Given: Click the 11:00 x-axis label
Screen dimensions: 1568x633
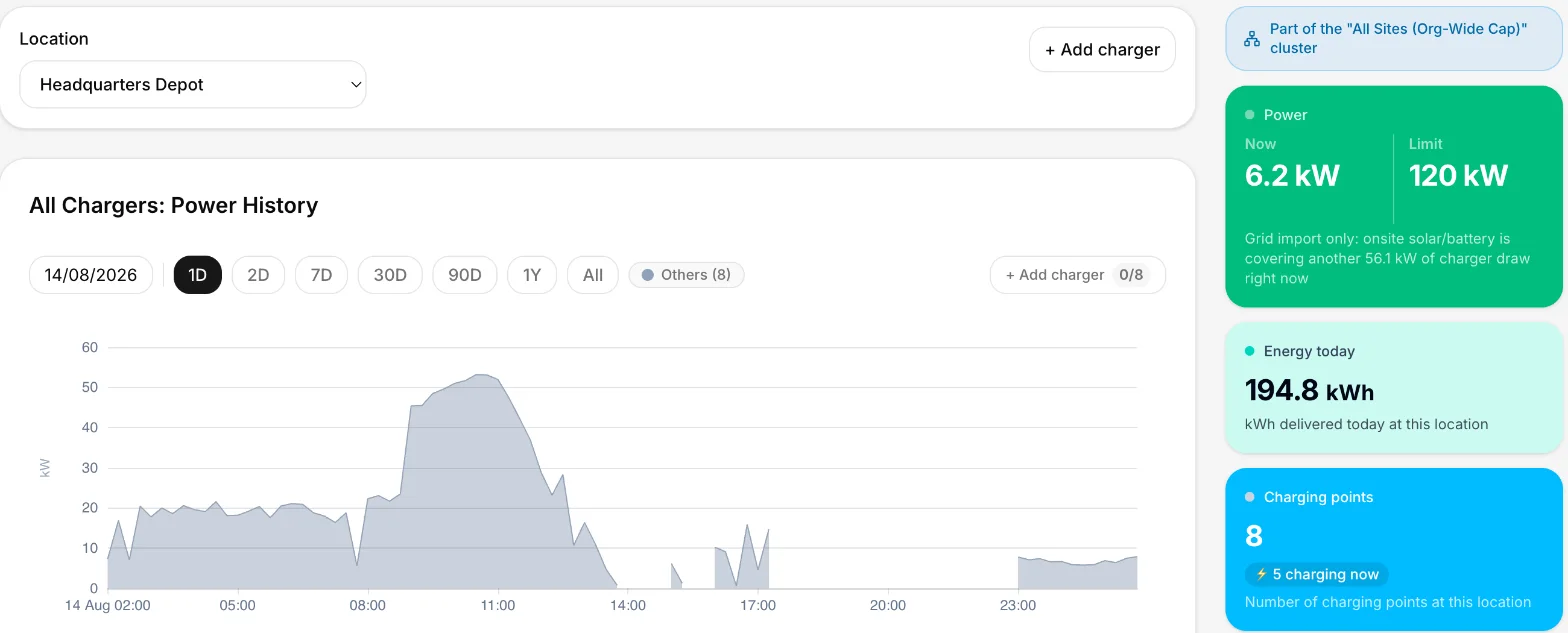Looking at the screenshot, I should coord(498,606).
